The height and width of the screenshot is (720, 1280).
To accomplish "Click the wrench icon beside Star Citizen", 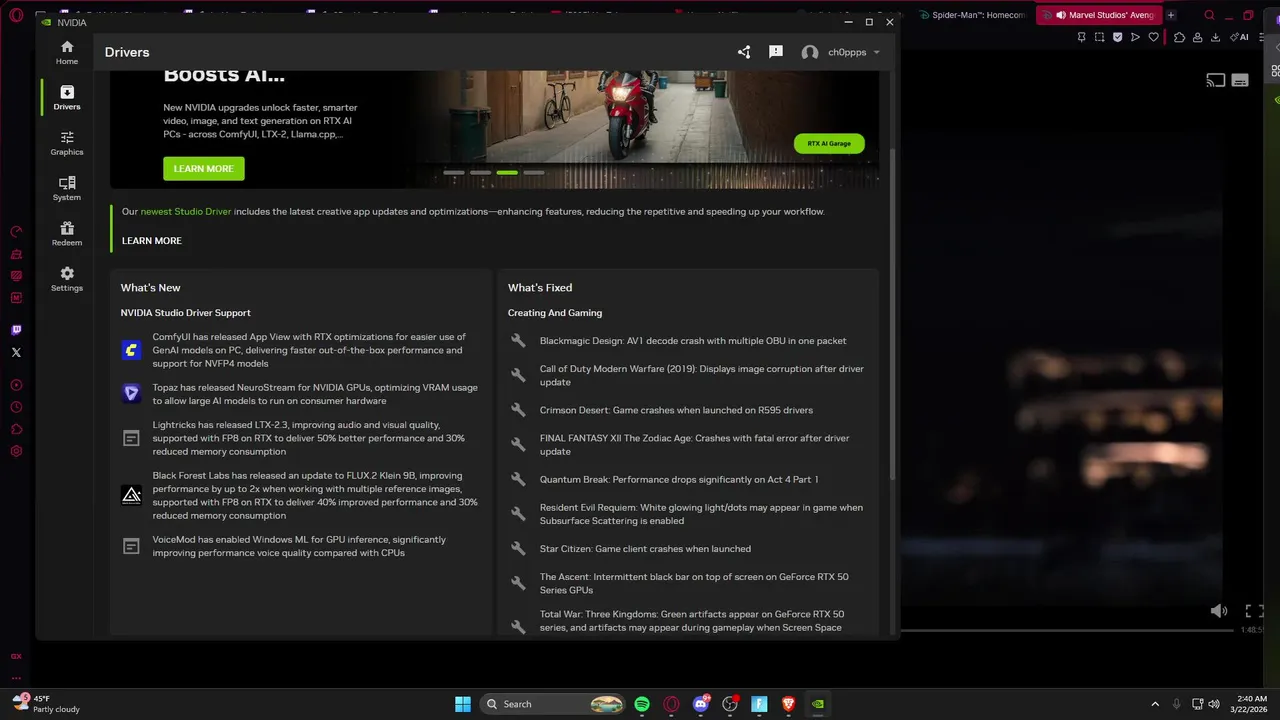I will (518, 549).
